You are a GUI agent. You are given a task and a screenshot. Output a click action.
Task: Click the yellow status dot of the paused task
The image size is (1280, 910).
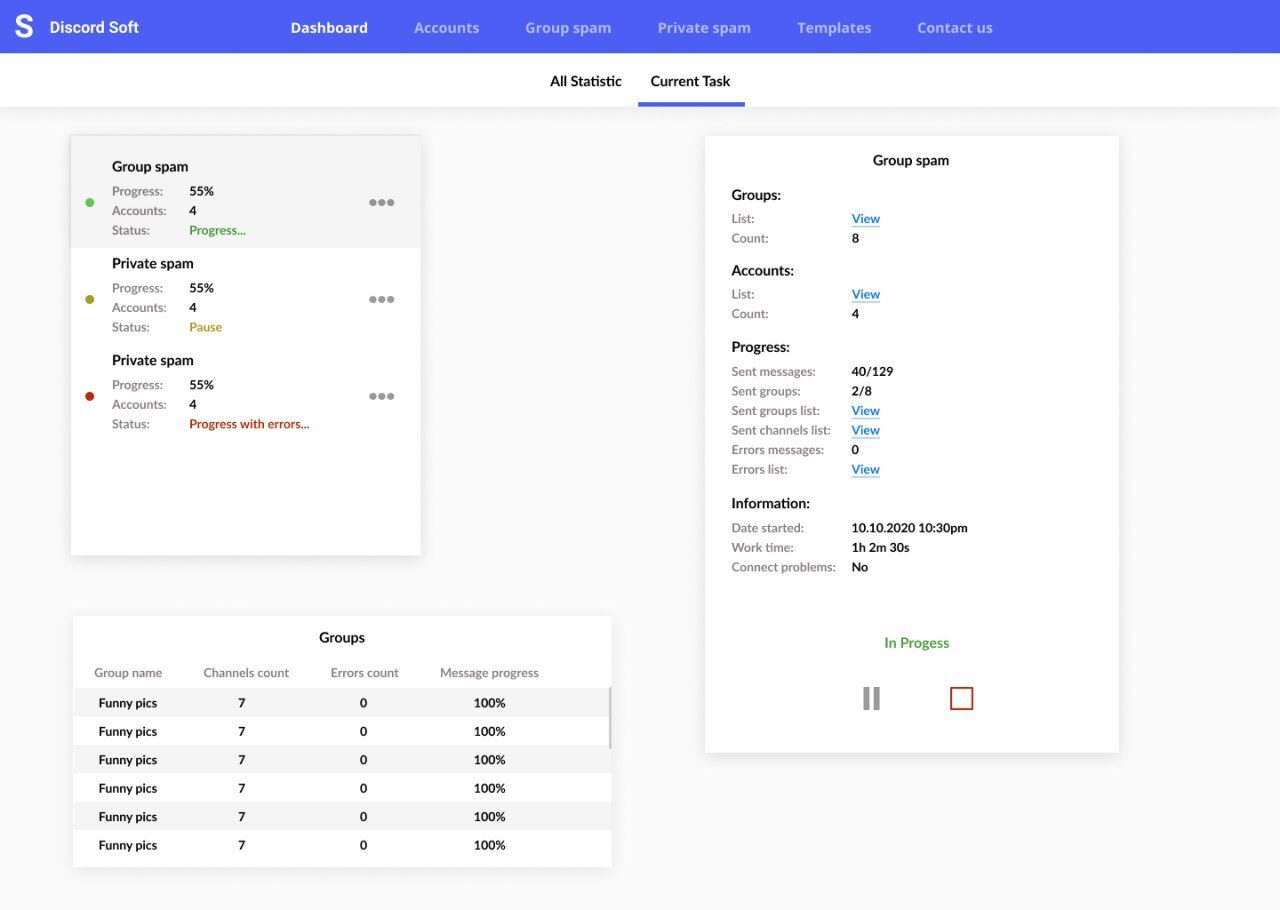click(90, 300)
